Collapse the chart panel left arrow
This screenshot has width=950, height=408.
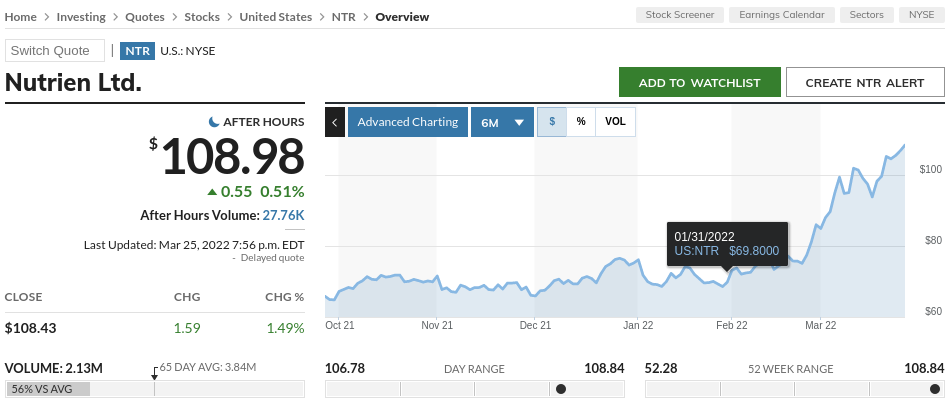[x=335, y=122]
